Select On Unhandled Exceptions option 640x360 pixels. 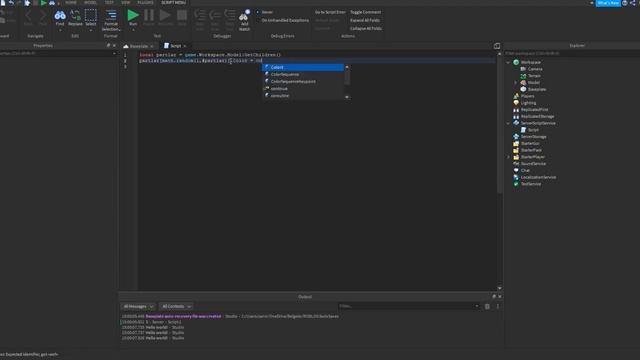pos(285,20)
